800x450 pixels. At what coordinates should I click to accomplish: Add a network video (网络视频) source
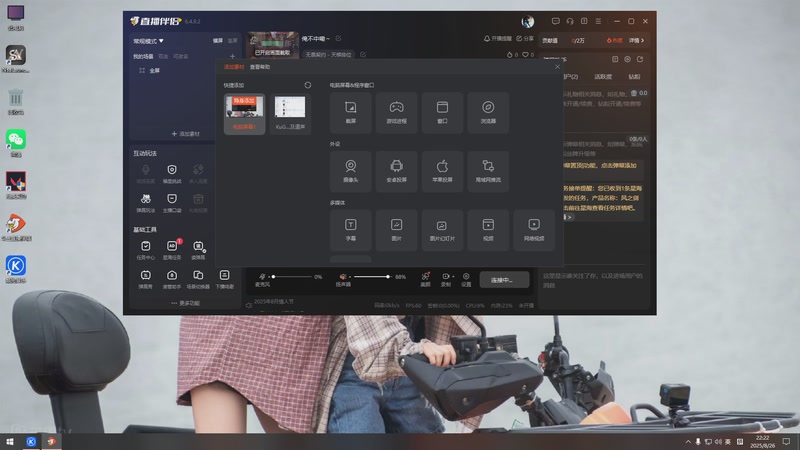point(534,230)
